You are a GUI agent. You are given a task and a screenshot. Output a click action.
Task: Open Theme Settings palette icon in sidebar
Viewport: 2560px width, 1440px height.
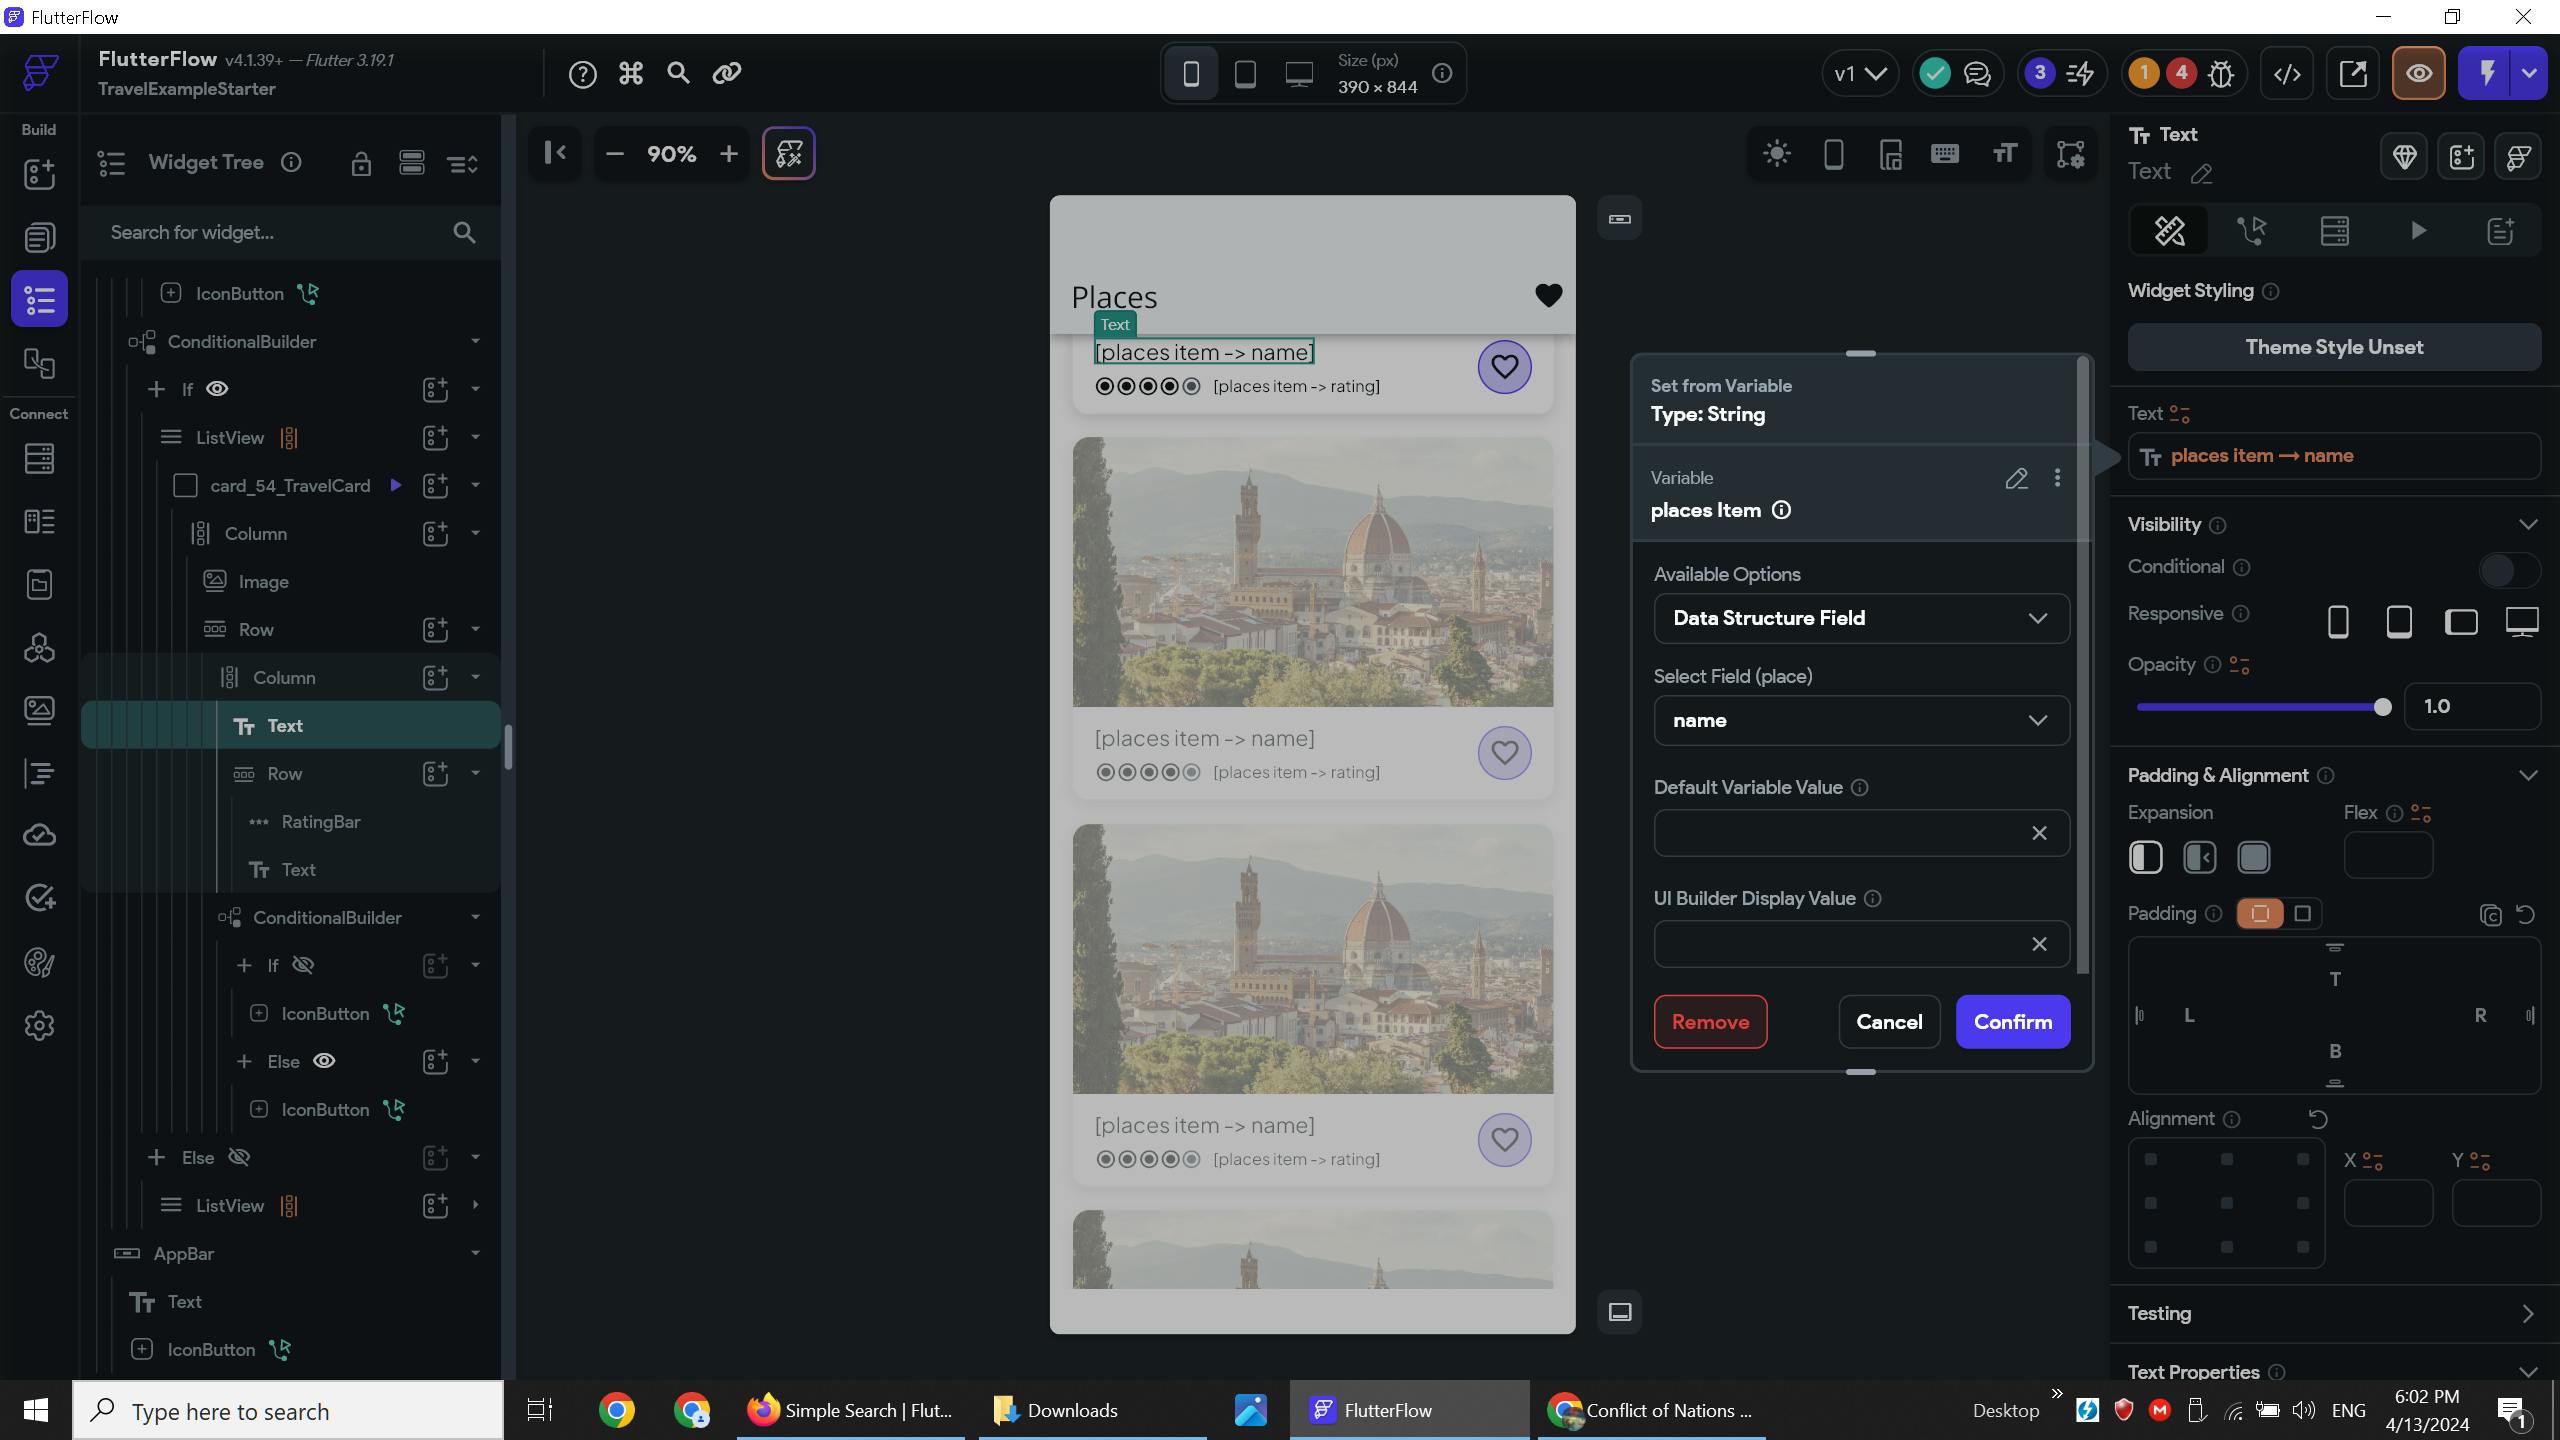pyautogui.click(x=39, y=962)
